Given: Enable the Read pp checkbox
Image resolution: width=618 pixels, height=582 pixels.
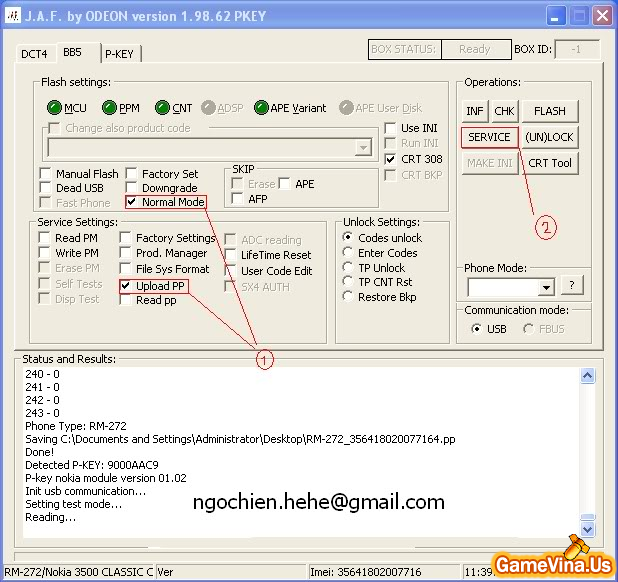Looking at the screenshot, I should tap(125, 300).
